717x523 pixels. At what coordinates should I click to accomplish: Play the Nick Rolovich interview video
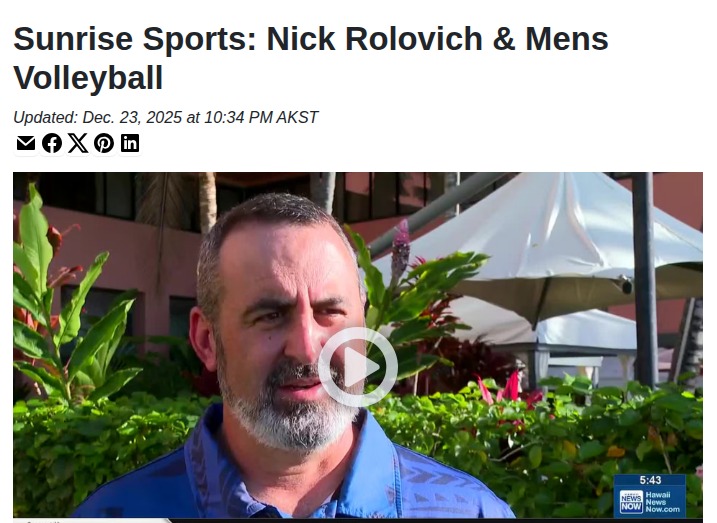(358, 367)
